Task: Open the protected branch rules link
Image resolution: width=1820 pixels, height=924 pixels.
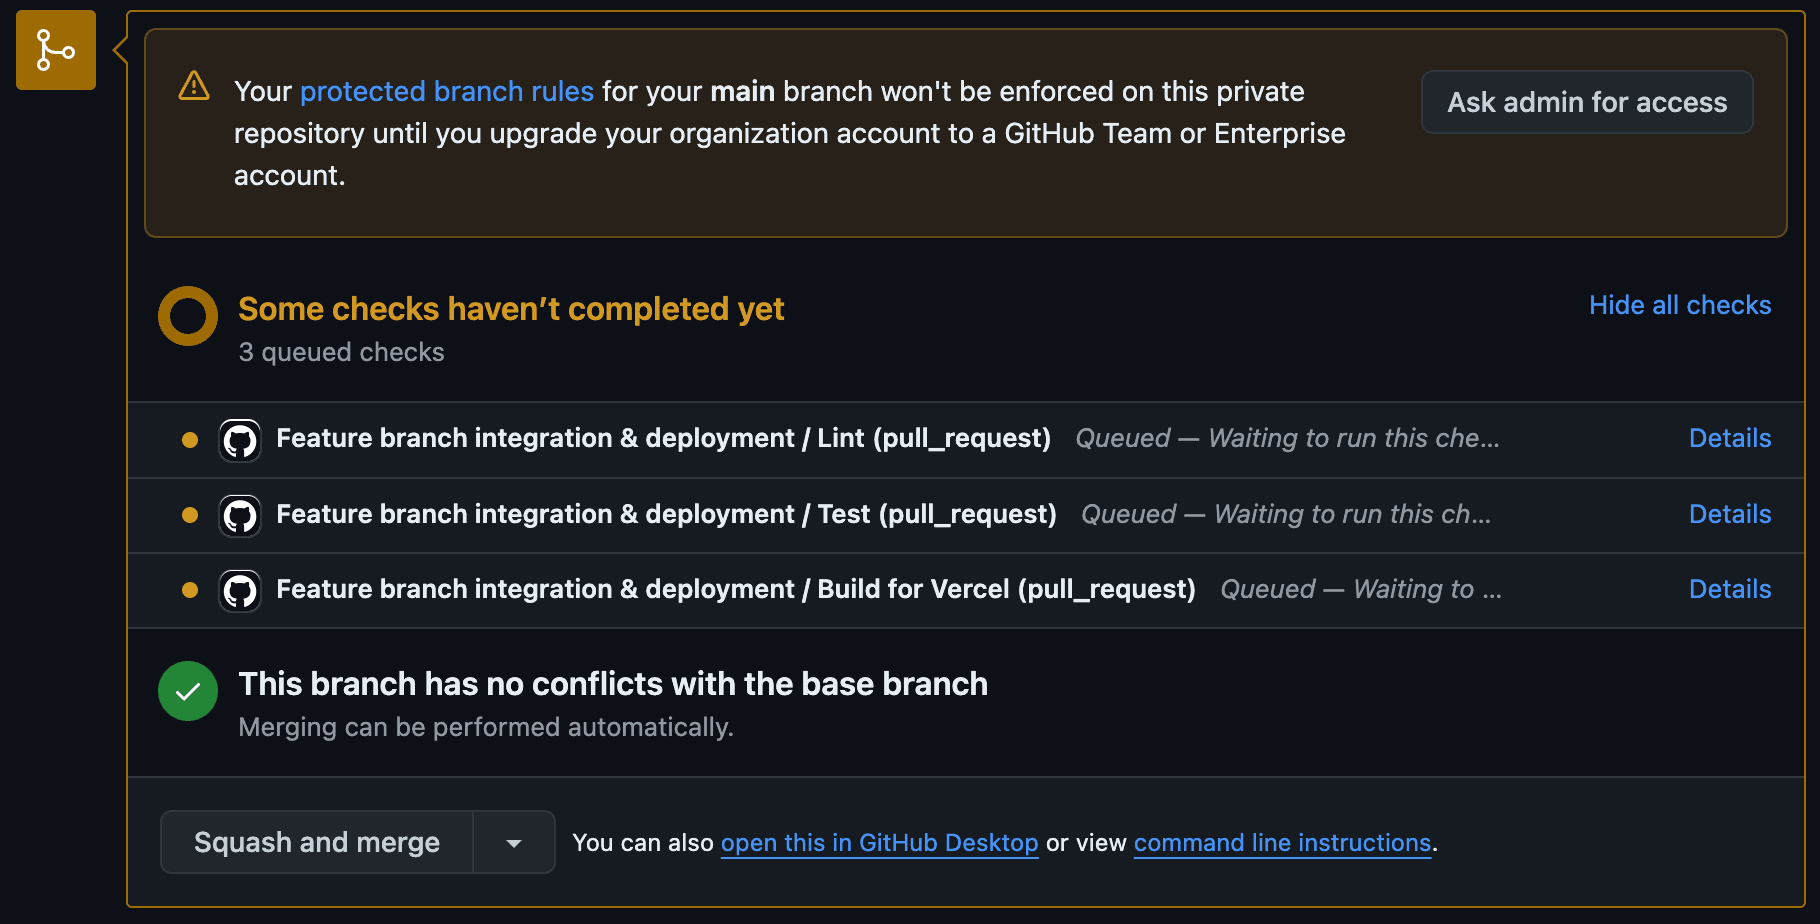Action: 447,91
